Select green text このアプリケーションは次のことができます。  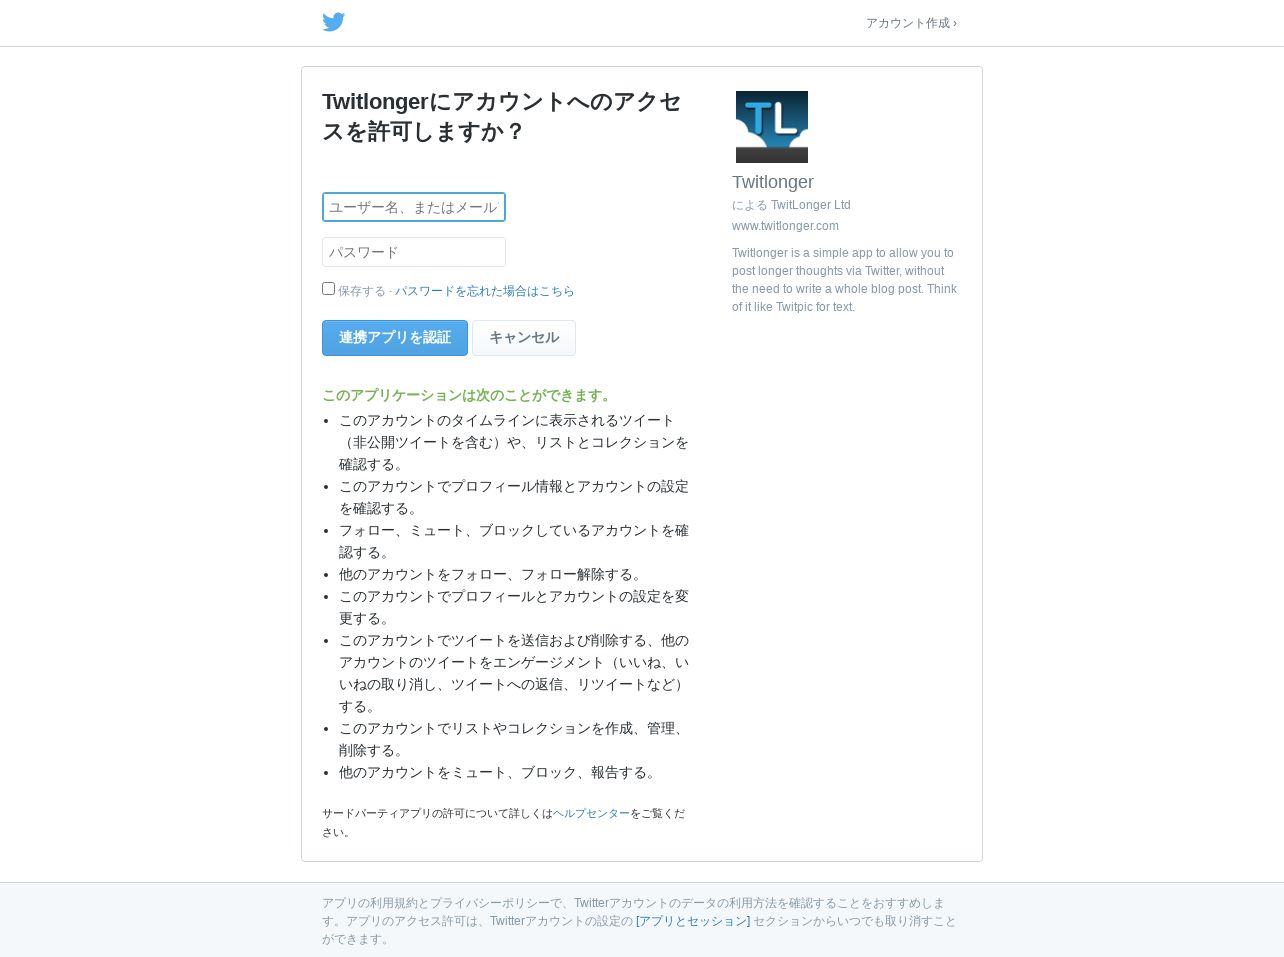pyautogui.click(x=469, y=395)
